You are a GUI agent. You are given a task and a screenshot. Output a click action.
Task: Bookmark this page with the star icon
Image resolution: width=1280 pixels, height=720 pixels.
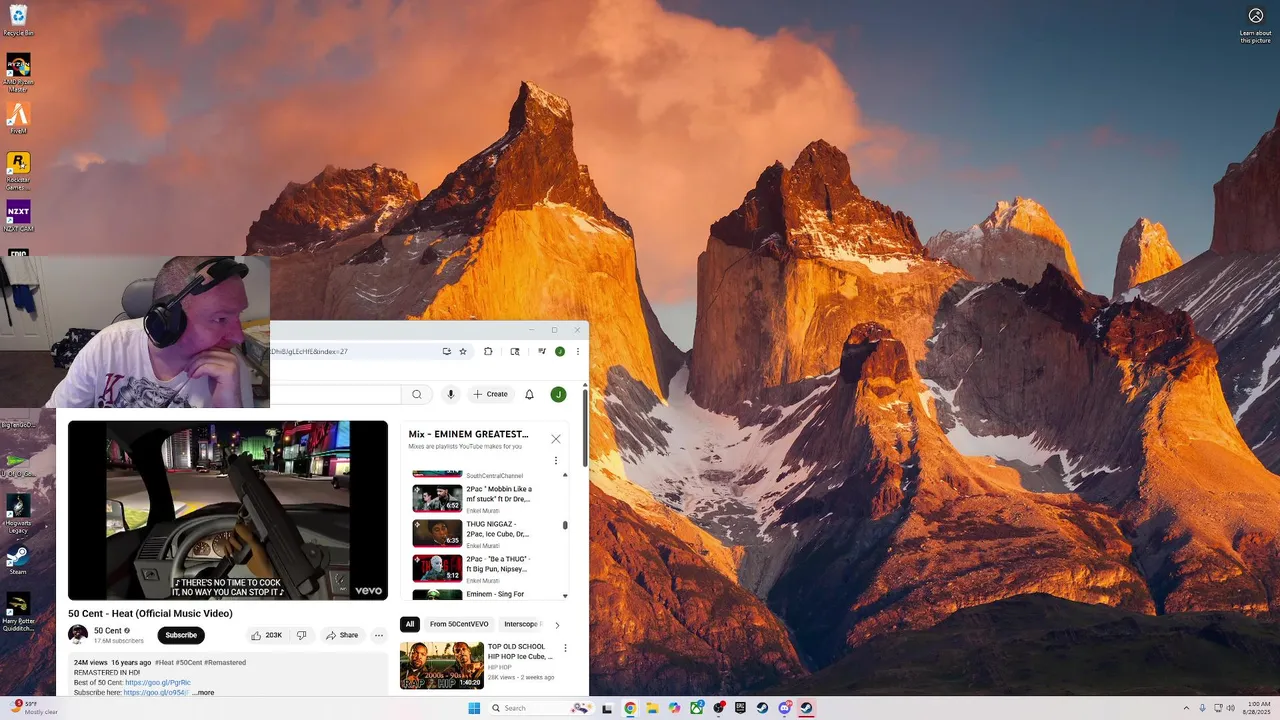point(463,351)
